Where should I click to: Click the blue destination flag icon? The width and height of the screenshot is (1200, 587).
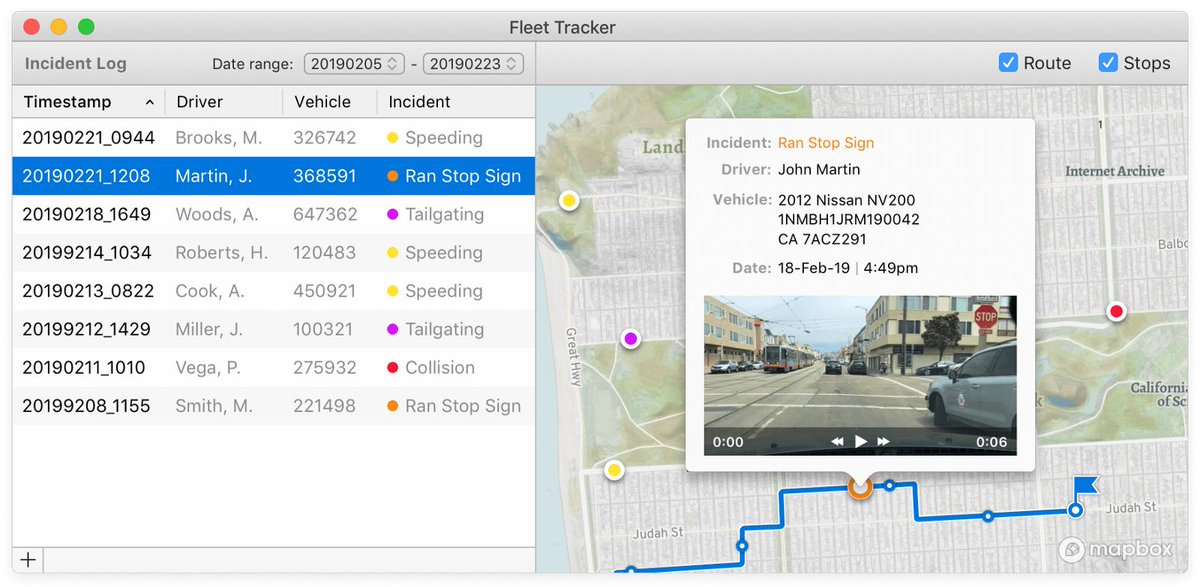1086,487
